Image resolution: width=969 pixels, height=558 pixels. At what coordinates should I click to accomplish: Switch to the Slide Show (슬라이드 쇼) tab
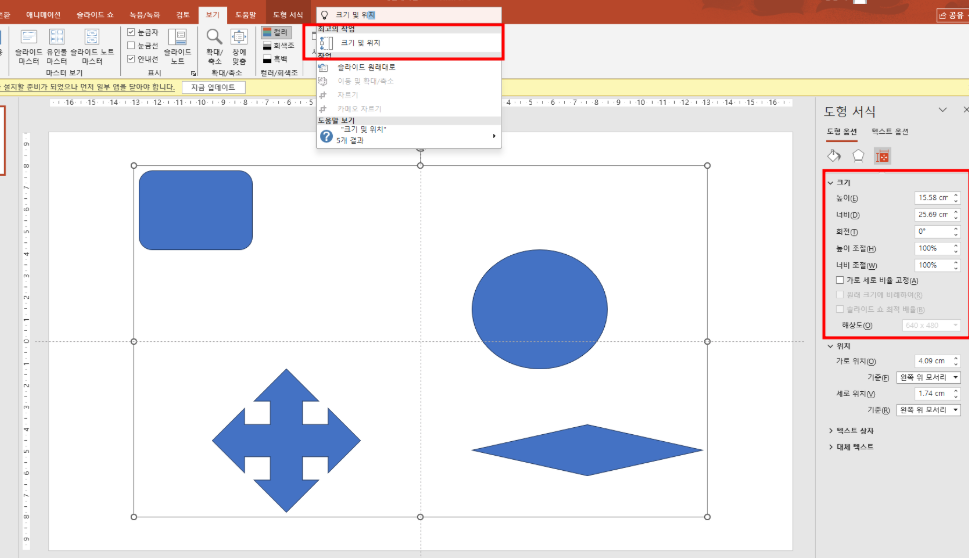[x=95, y=15]
